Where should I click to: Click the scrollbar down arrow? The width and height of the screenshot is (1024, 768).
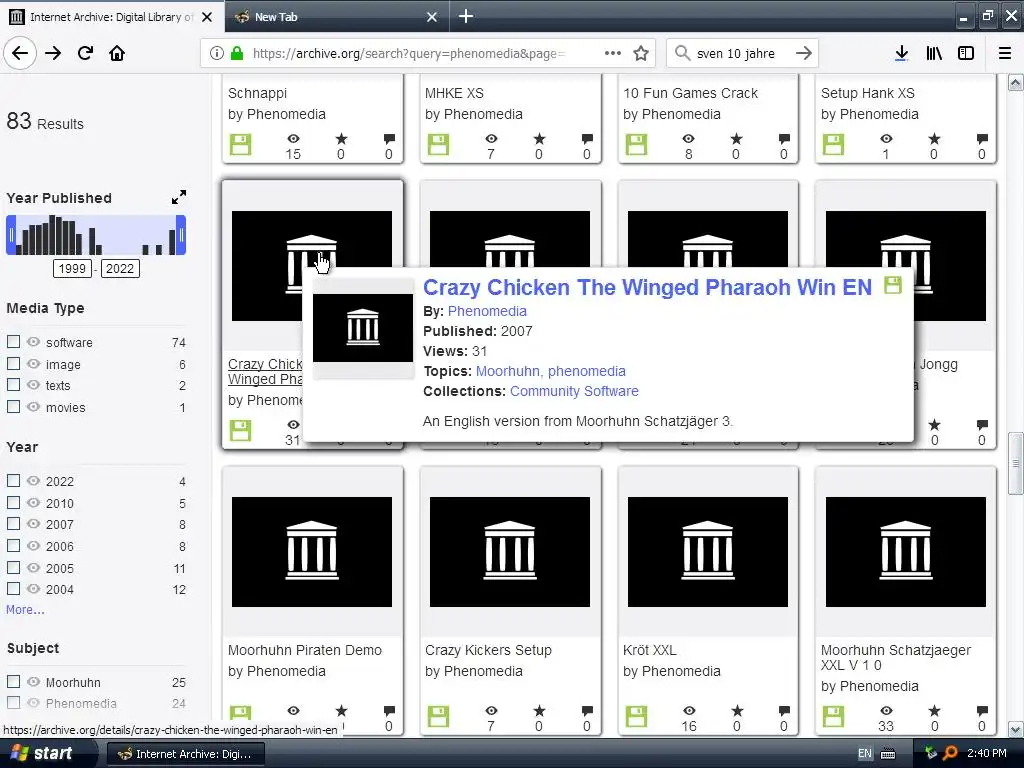coord(1016,729)
